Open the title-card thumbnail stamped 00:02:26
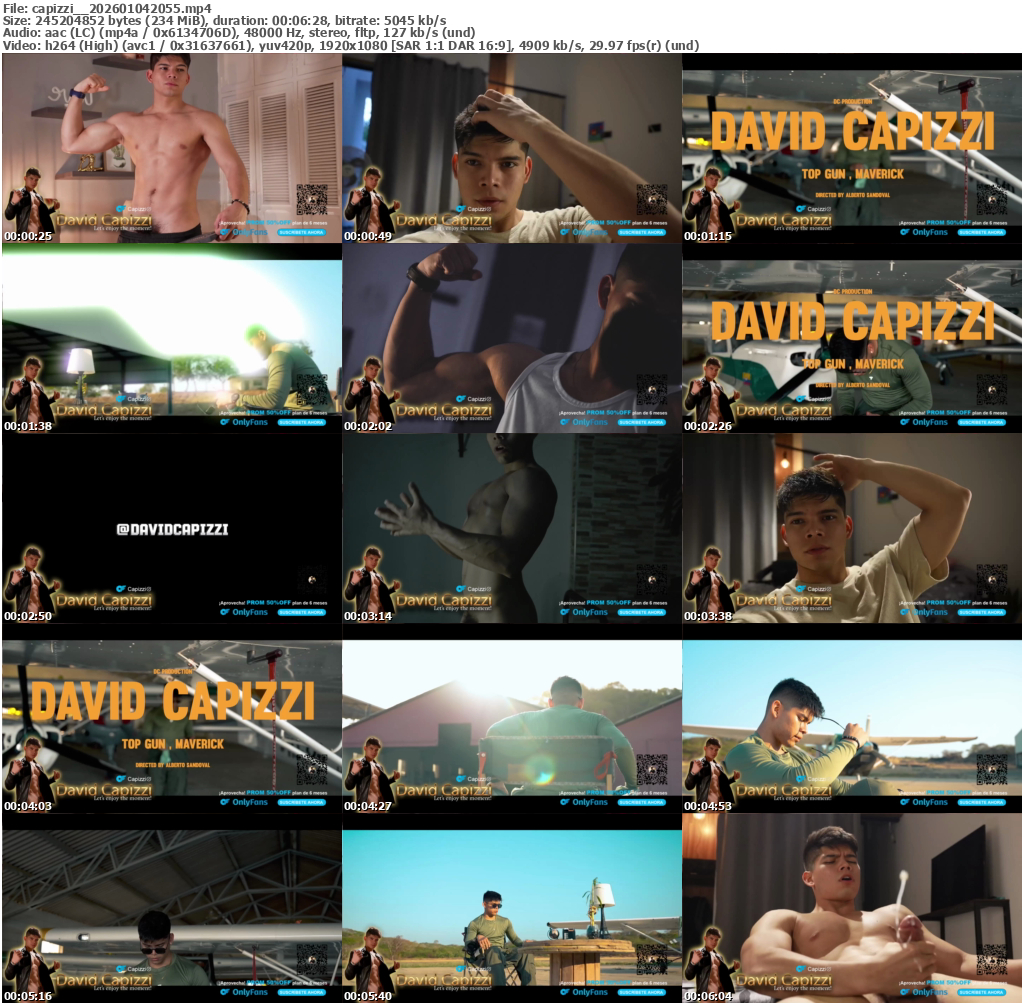This screenshot has height=1003, width=1024. (852, 338)
